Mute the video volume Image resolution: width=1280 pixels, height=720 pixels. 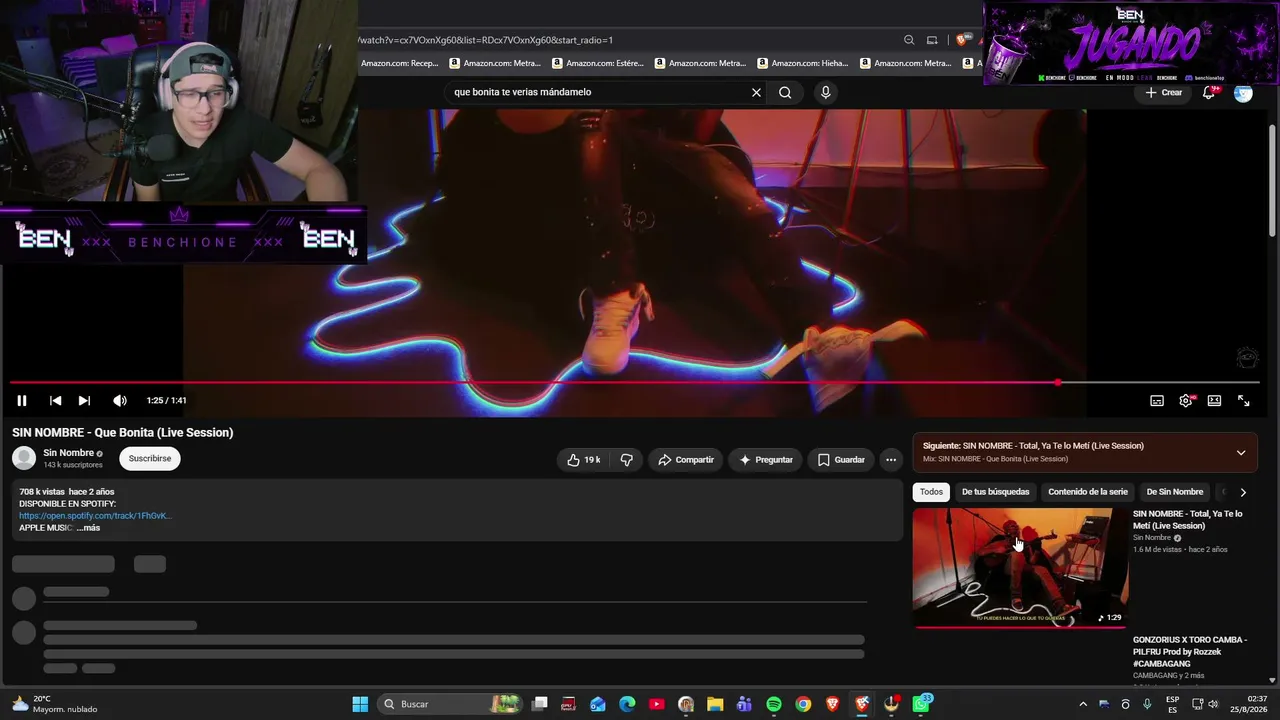pos(120,400)
